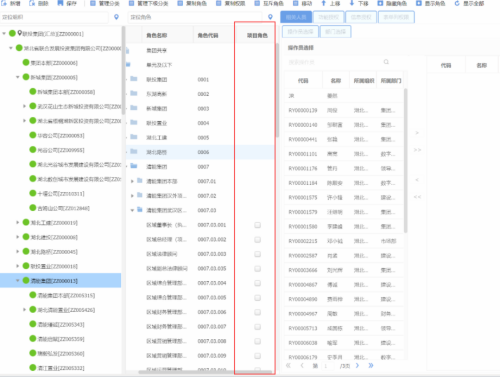Click the 上移 up arrow icon
The width and height of the screenshot is (500, 377).
point(323,3)
